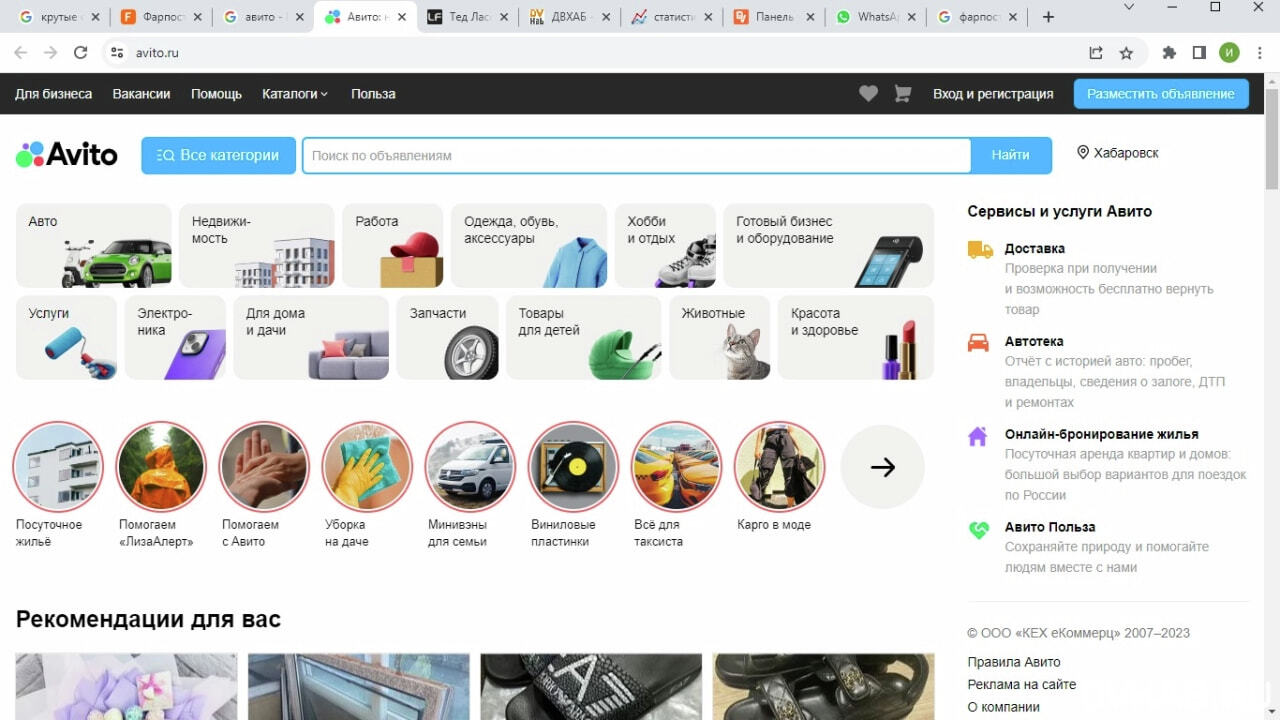
Task: Open a new browser tab with plus
Action: (1048, 17)
